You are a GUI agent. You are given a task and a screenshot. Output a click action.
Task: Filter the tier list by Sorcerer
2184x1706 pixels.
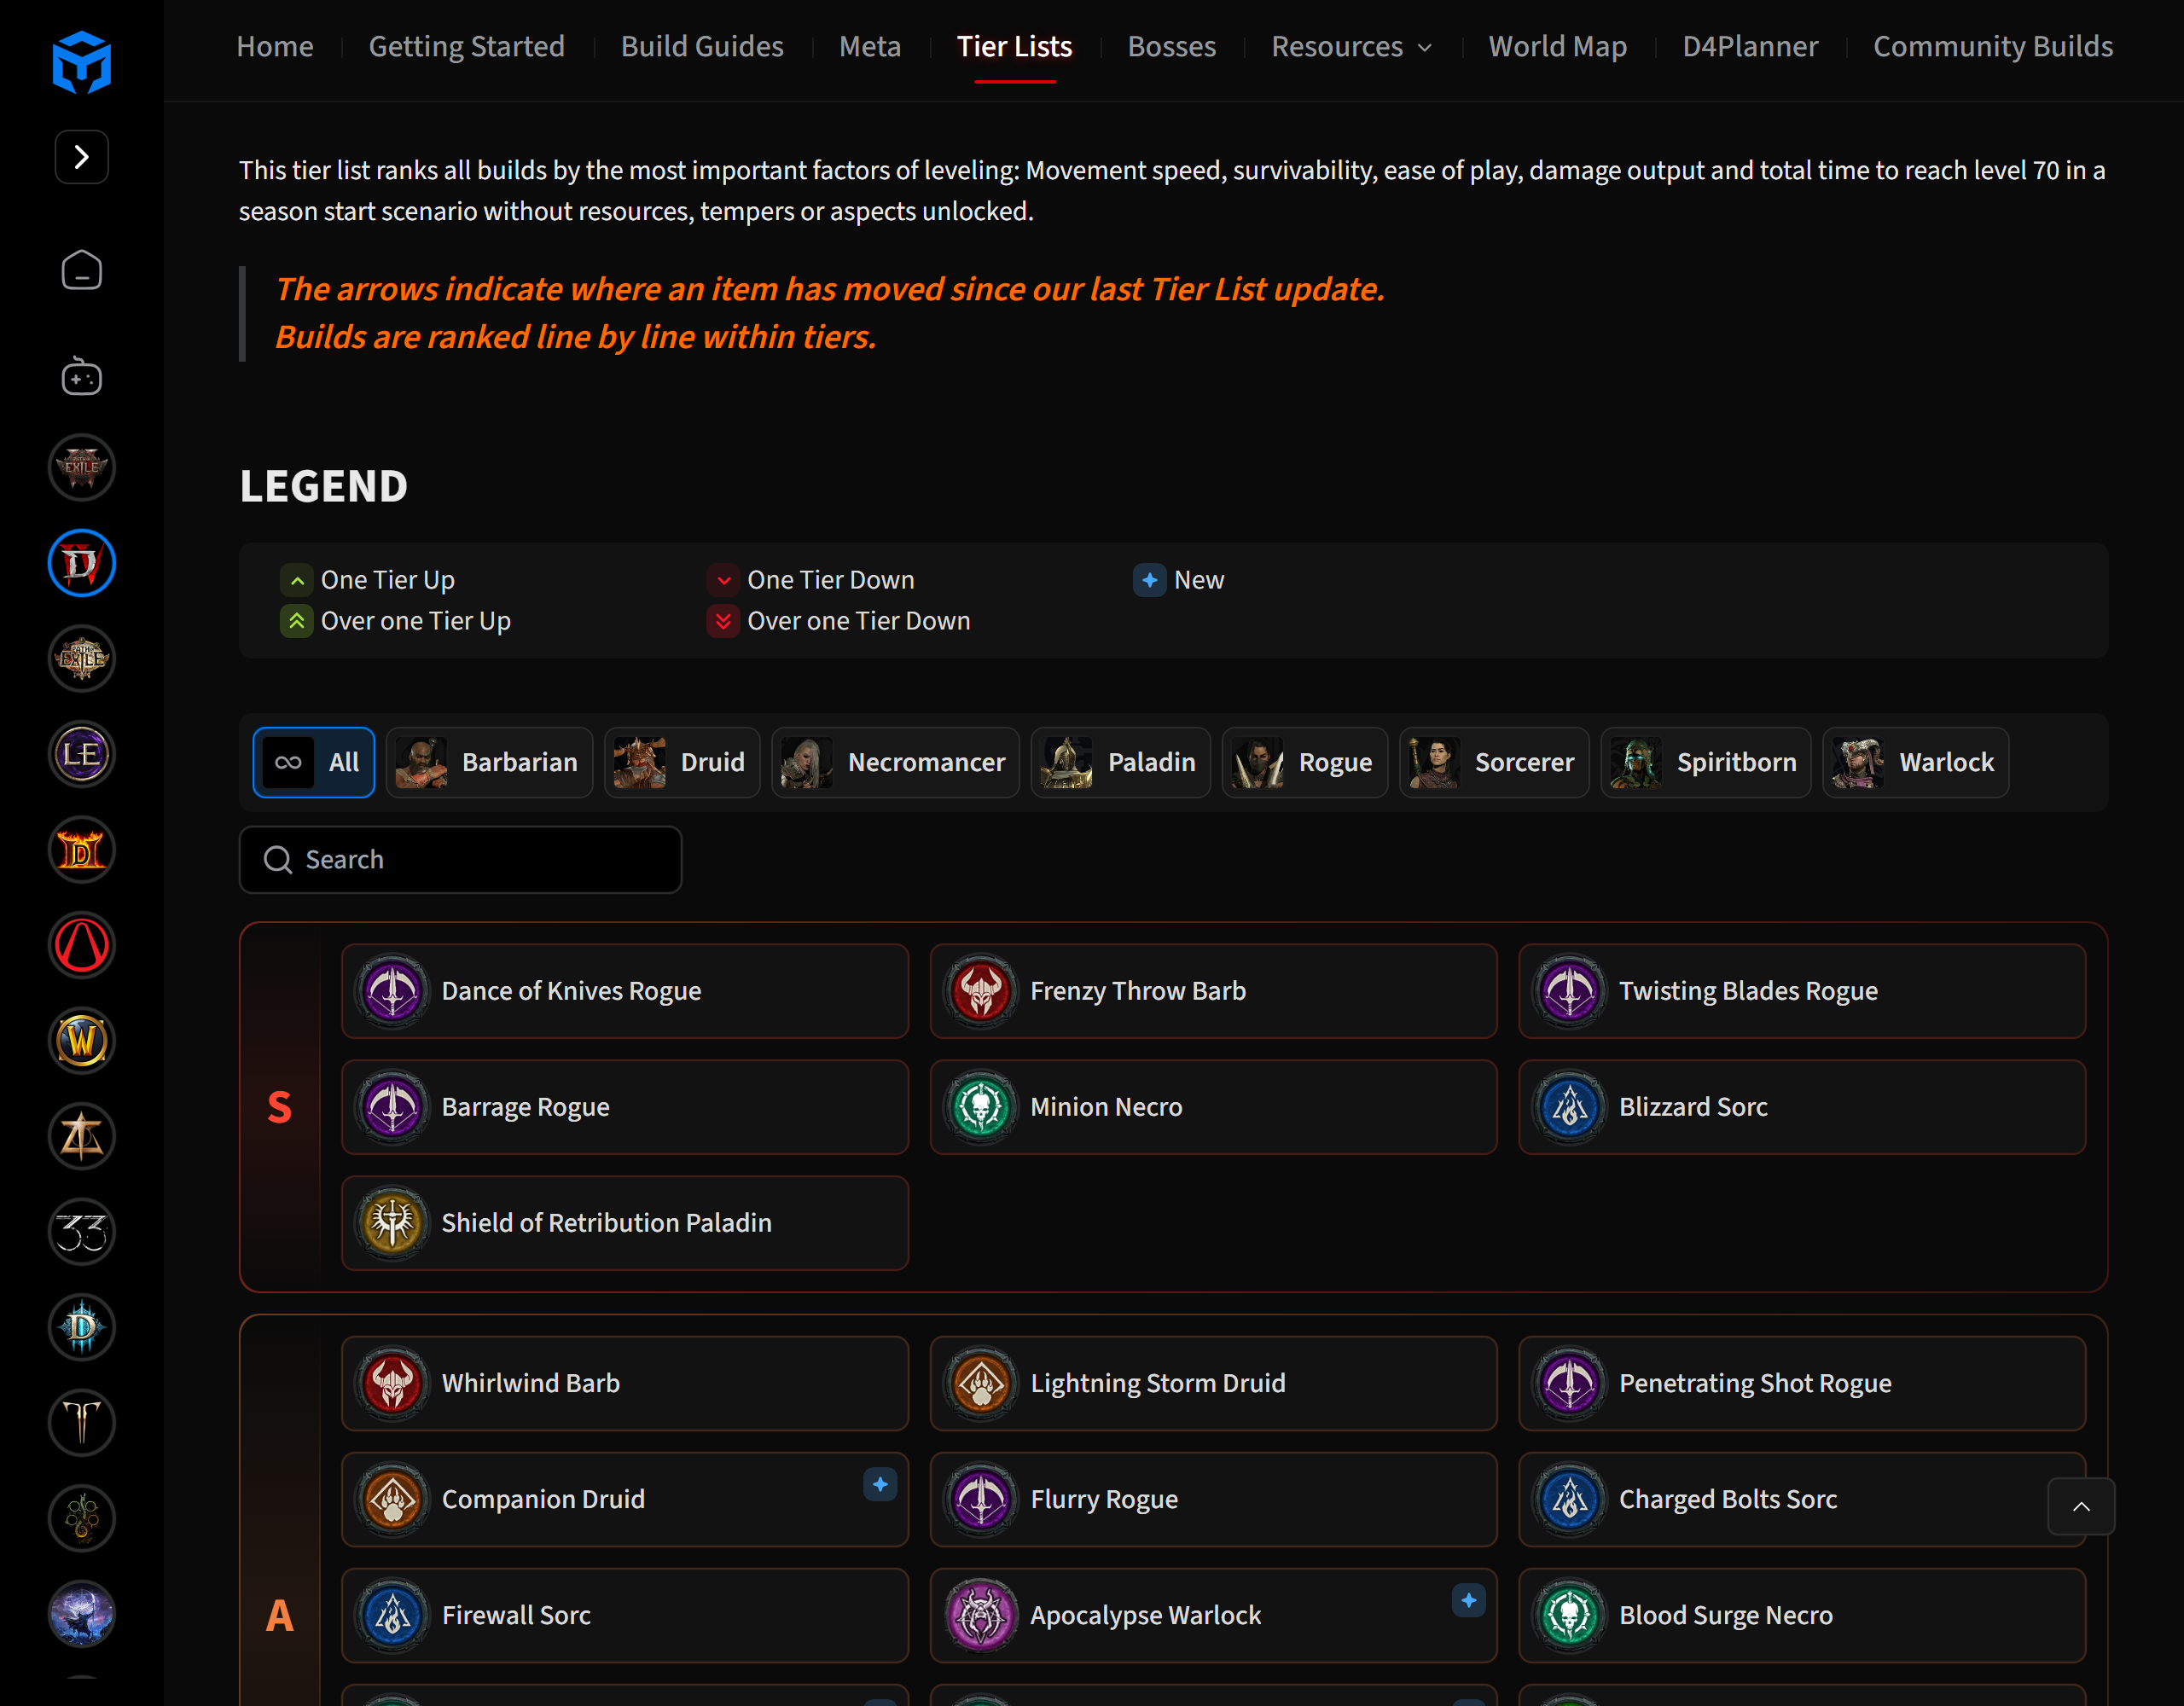(x=1494, y=762)
